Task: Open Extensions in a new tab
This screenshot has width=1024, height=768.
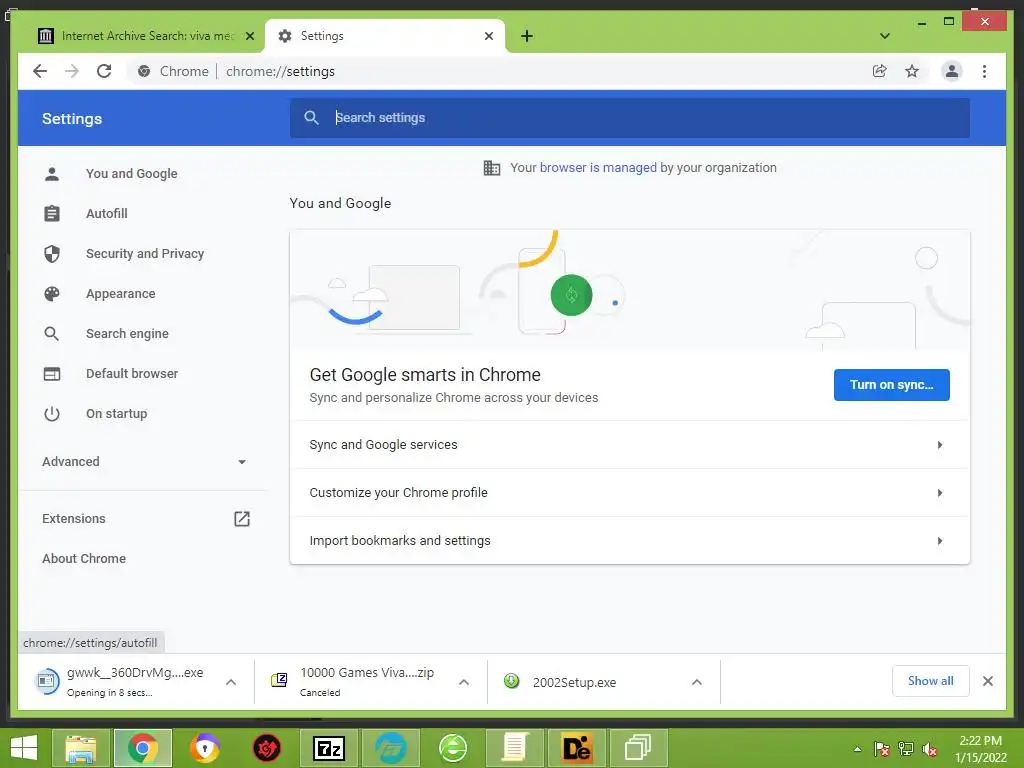Action: tap(73, 519)
